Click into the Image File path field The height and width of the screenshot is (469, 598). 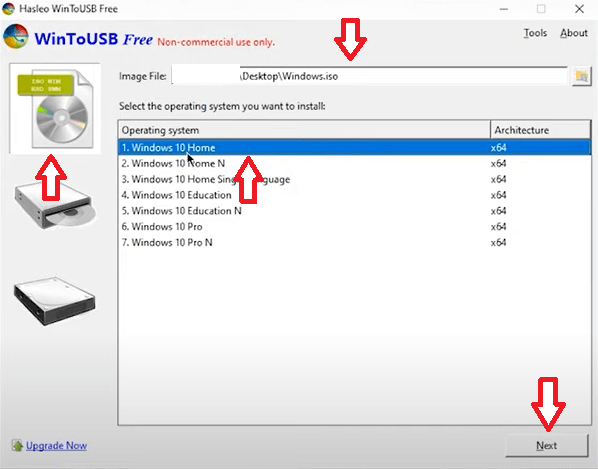click(x=369, y=76)
